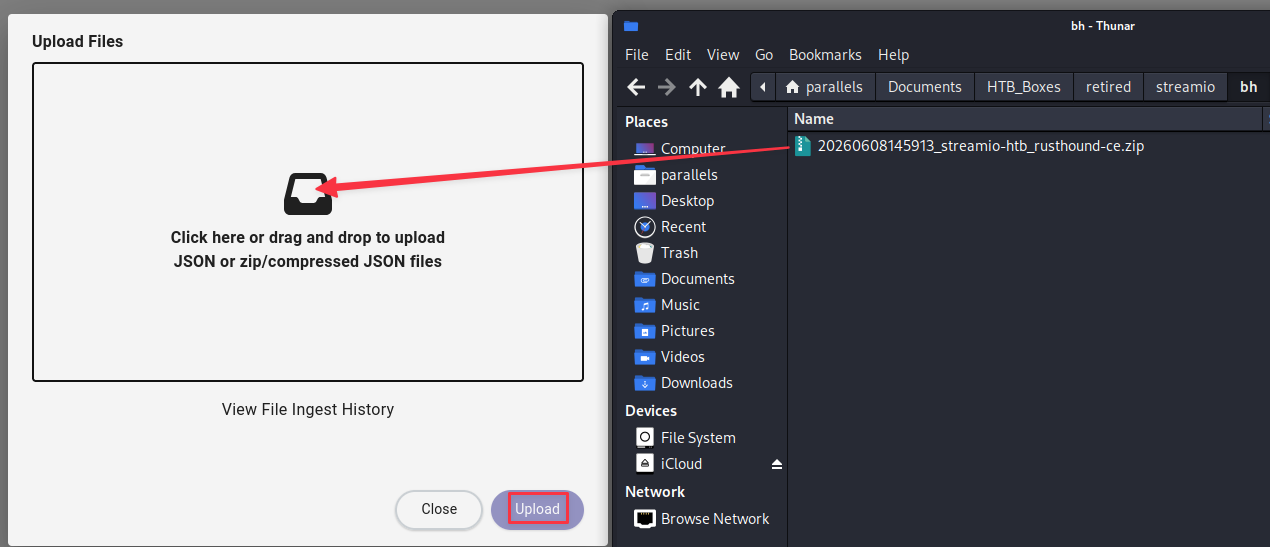Sort files by the Name column header

click(x=1025, y=119)
